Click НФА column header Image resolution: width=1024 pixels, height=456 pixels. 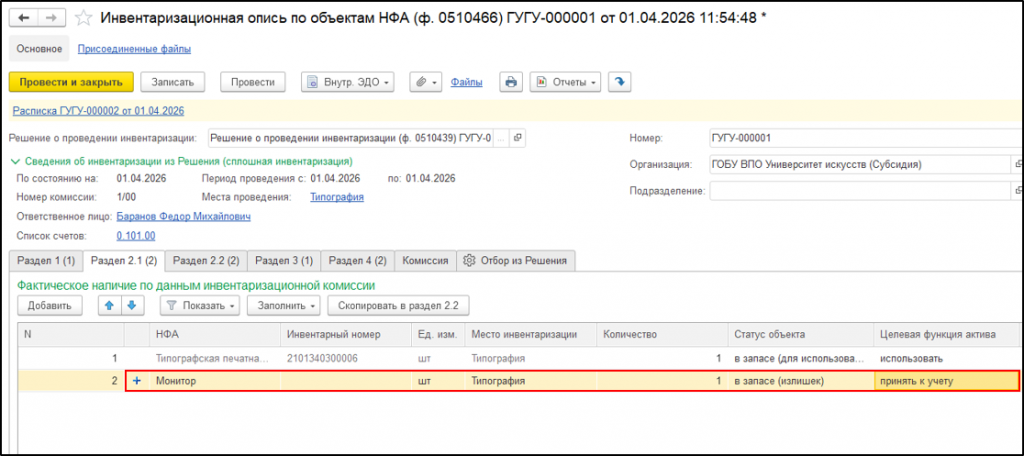(x=216, y=334)
